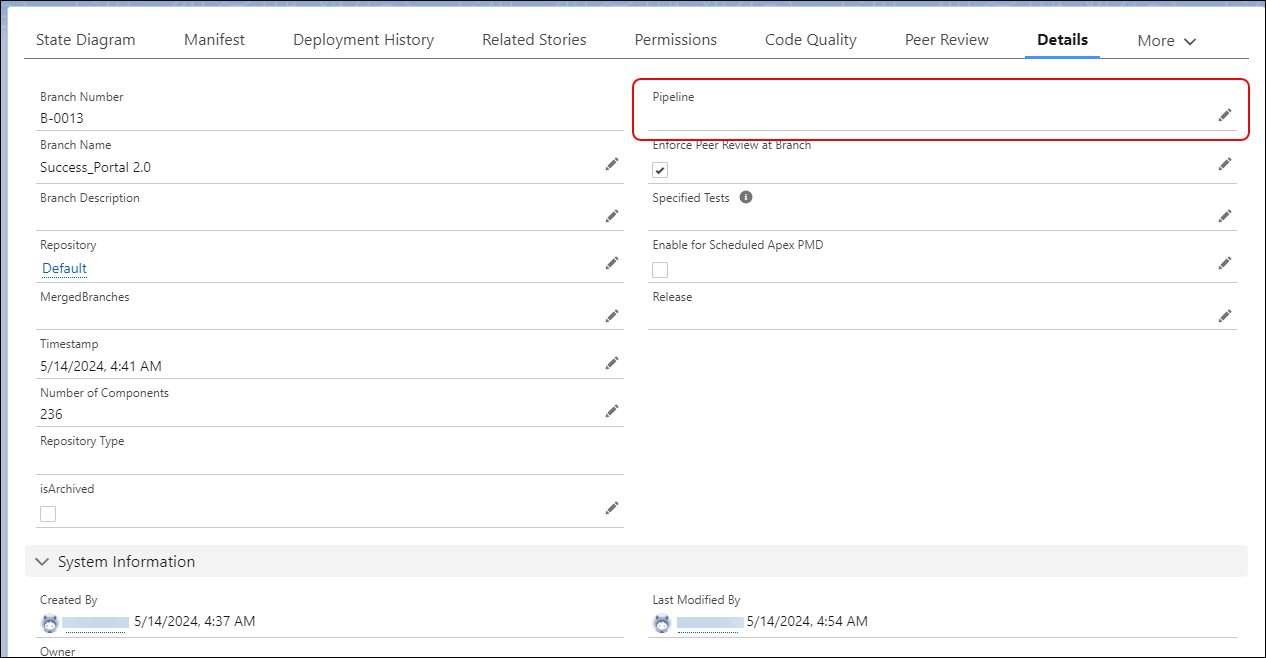Enable Scheduled Apex PMD checkbox
This screenshot has height=658, width=1266.
click(x=660, y=270)
